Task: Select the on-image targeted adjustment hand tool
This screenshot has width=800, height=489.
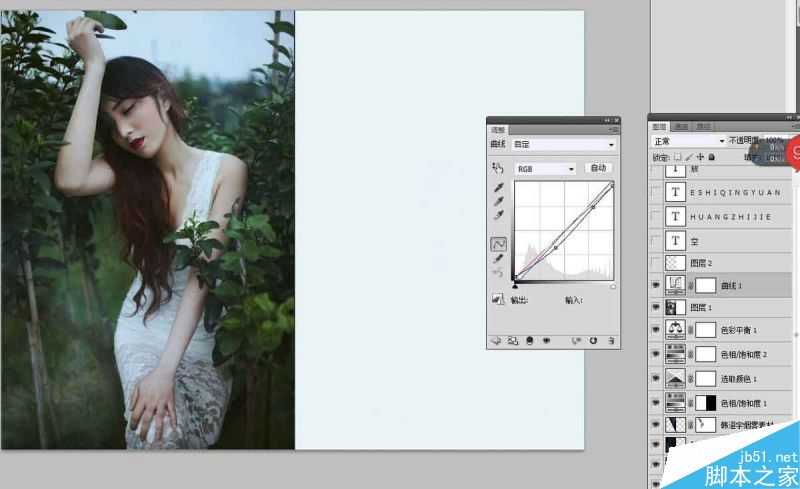Action: (497, 169)
